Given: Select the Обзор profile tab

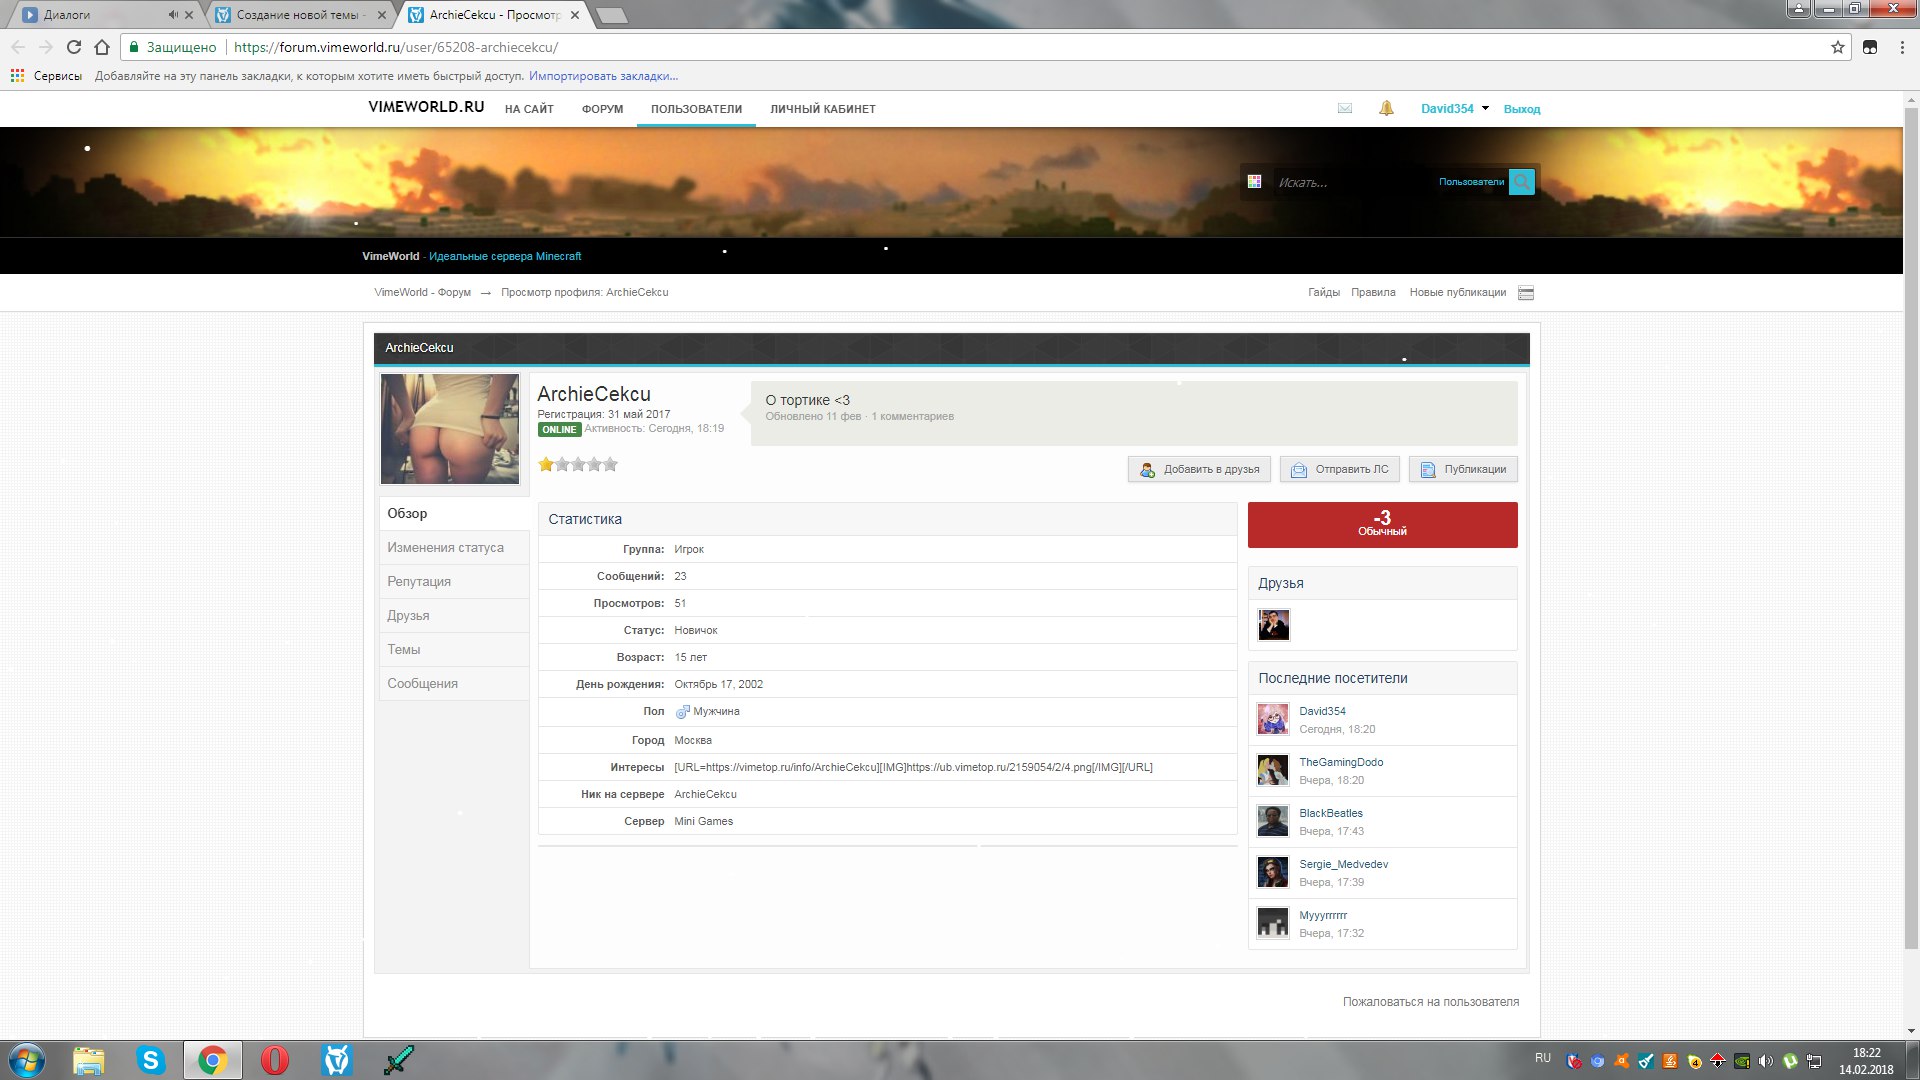Looking at the screenshot, I should tap(454, 513).
